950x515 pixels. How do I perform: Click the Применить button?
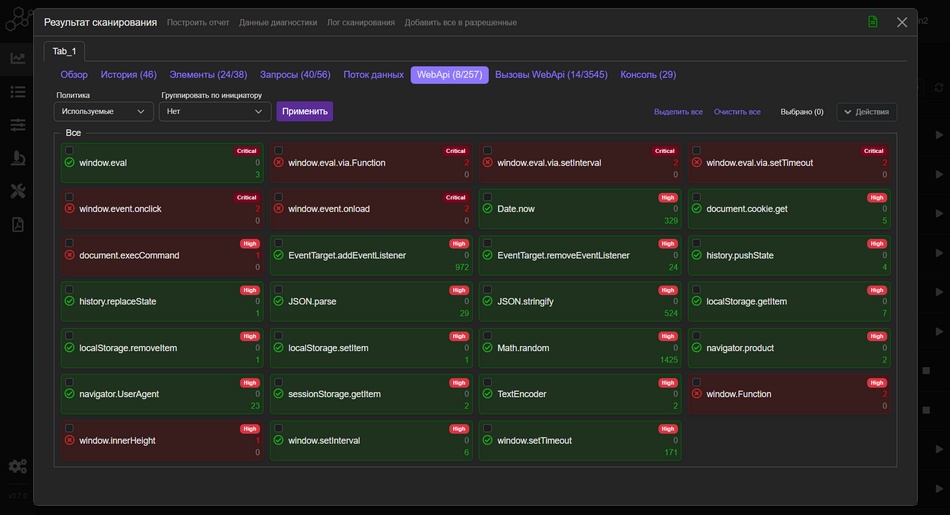(305, 112)
